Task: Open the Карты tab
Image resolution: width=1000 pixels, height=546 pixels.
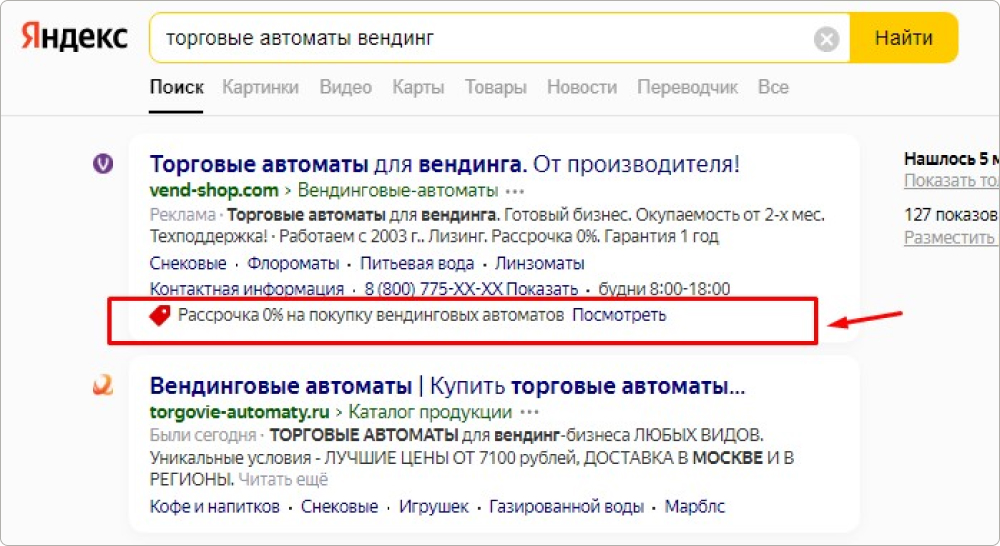Action: (418, 87)
